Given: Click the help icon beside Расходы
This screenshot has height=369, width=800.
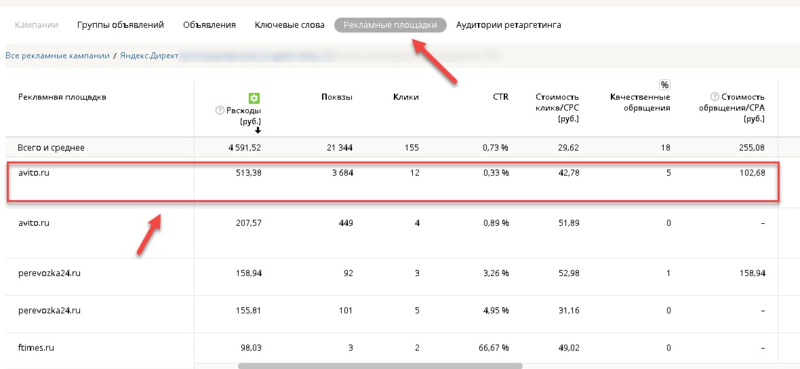Looking at the screenshot, I should [220, 110].
